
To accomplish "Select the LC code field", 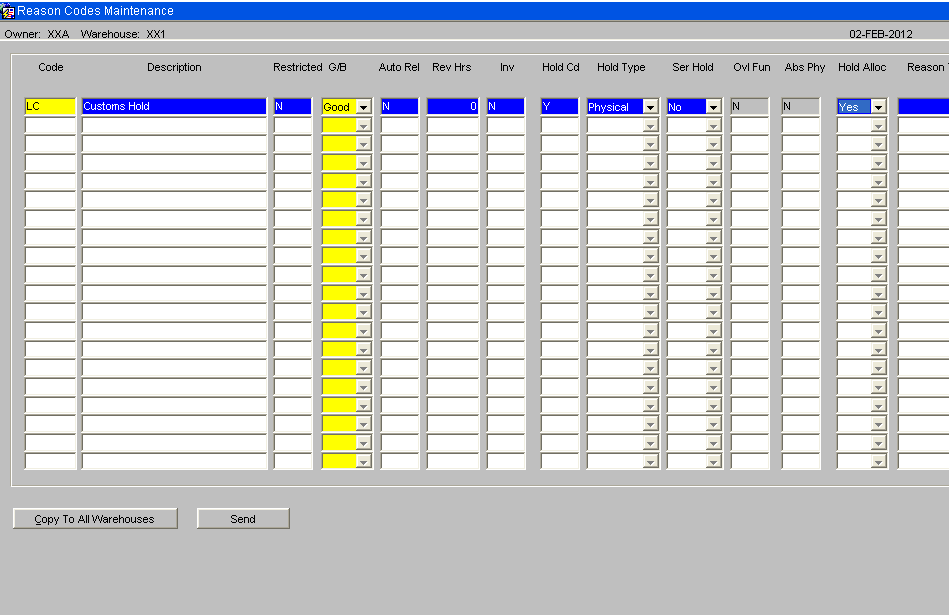I will tap(50, 107).
